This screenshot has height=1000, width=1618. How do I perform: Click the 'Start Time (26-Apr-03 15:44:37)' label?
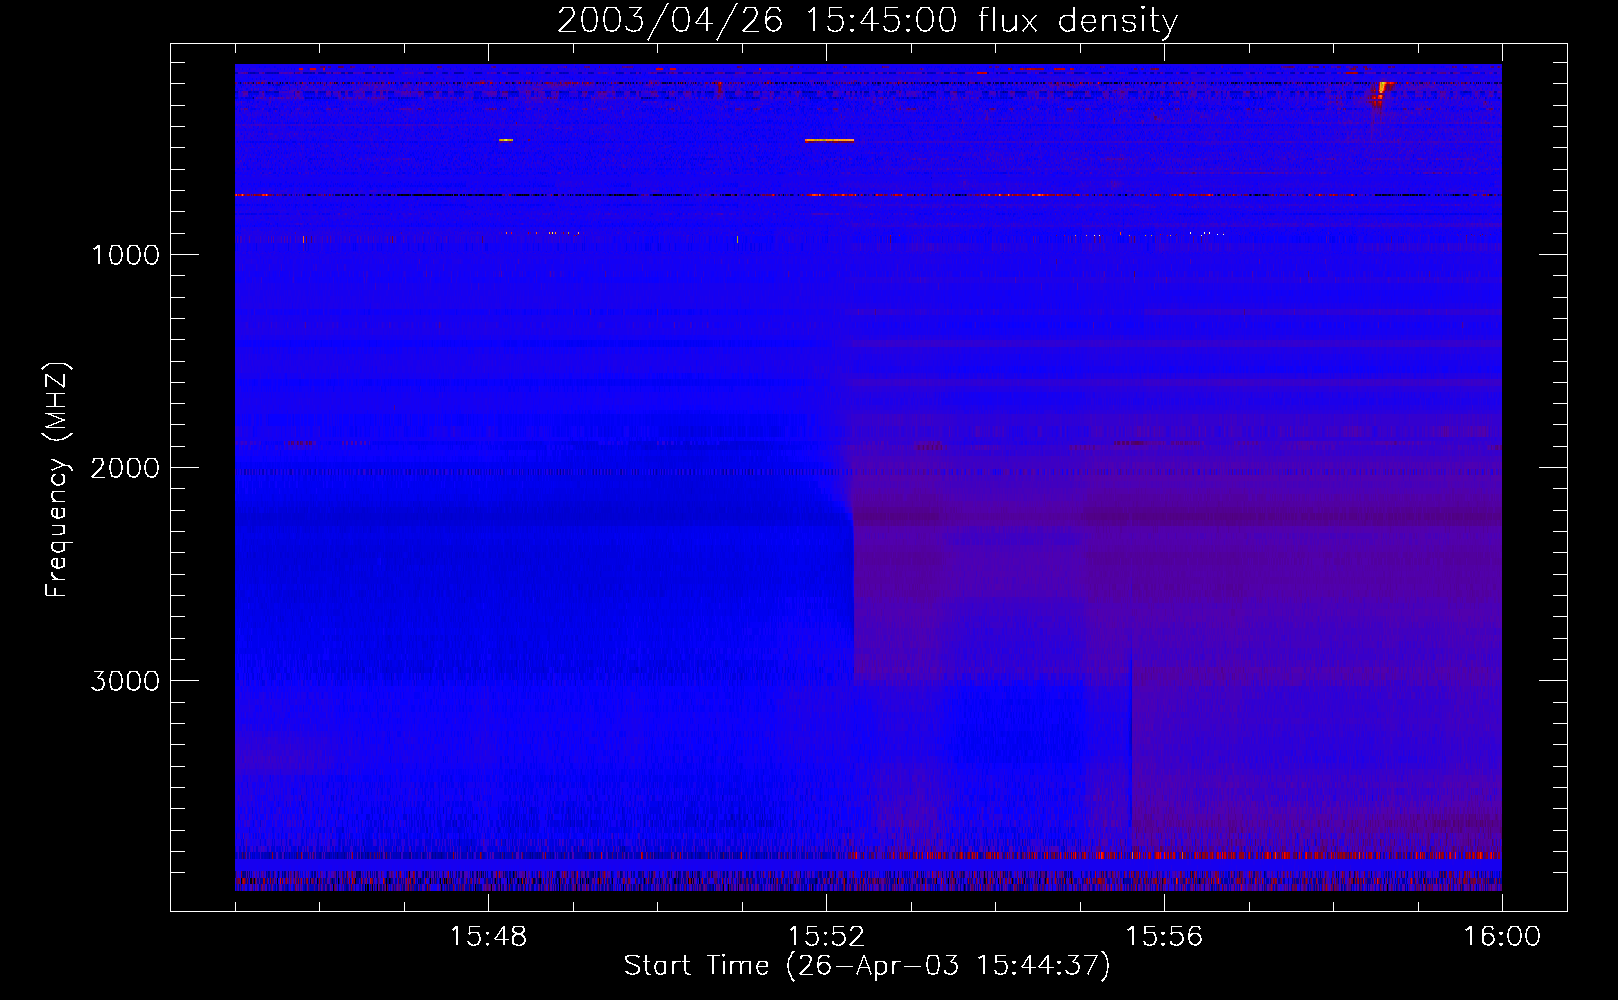[867, 966]
